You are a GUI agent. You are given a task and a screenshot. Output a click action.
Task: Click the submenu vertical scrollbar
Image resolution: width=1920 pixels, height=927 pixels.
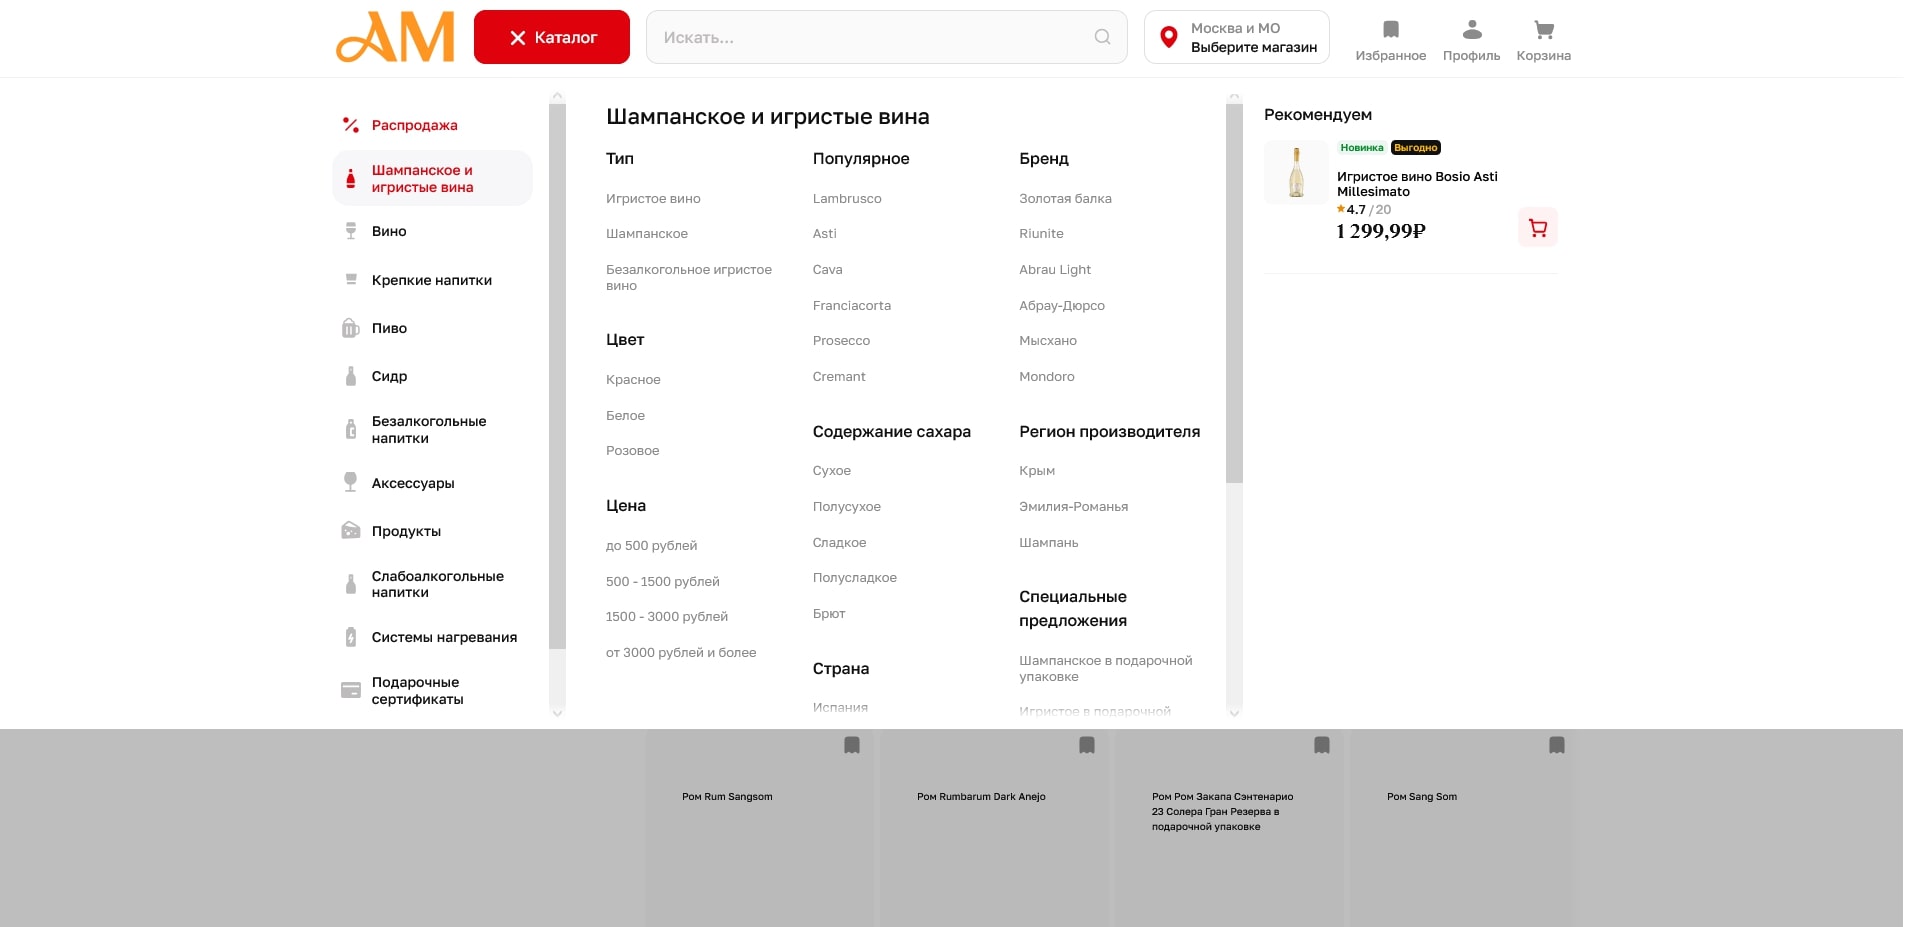[1234, 300]
